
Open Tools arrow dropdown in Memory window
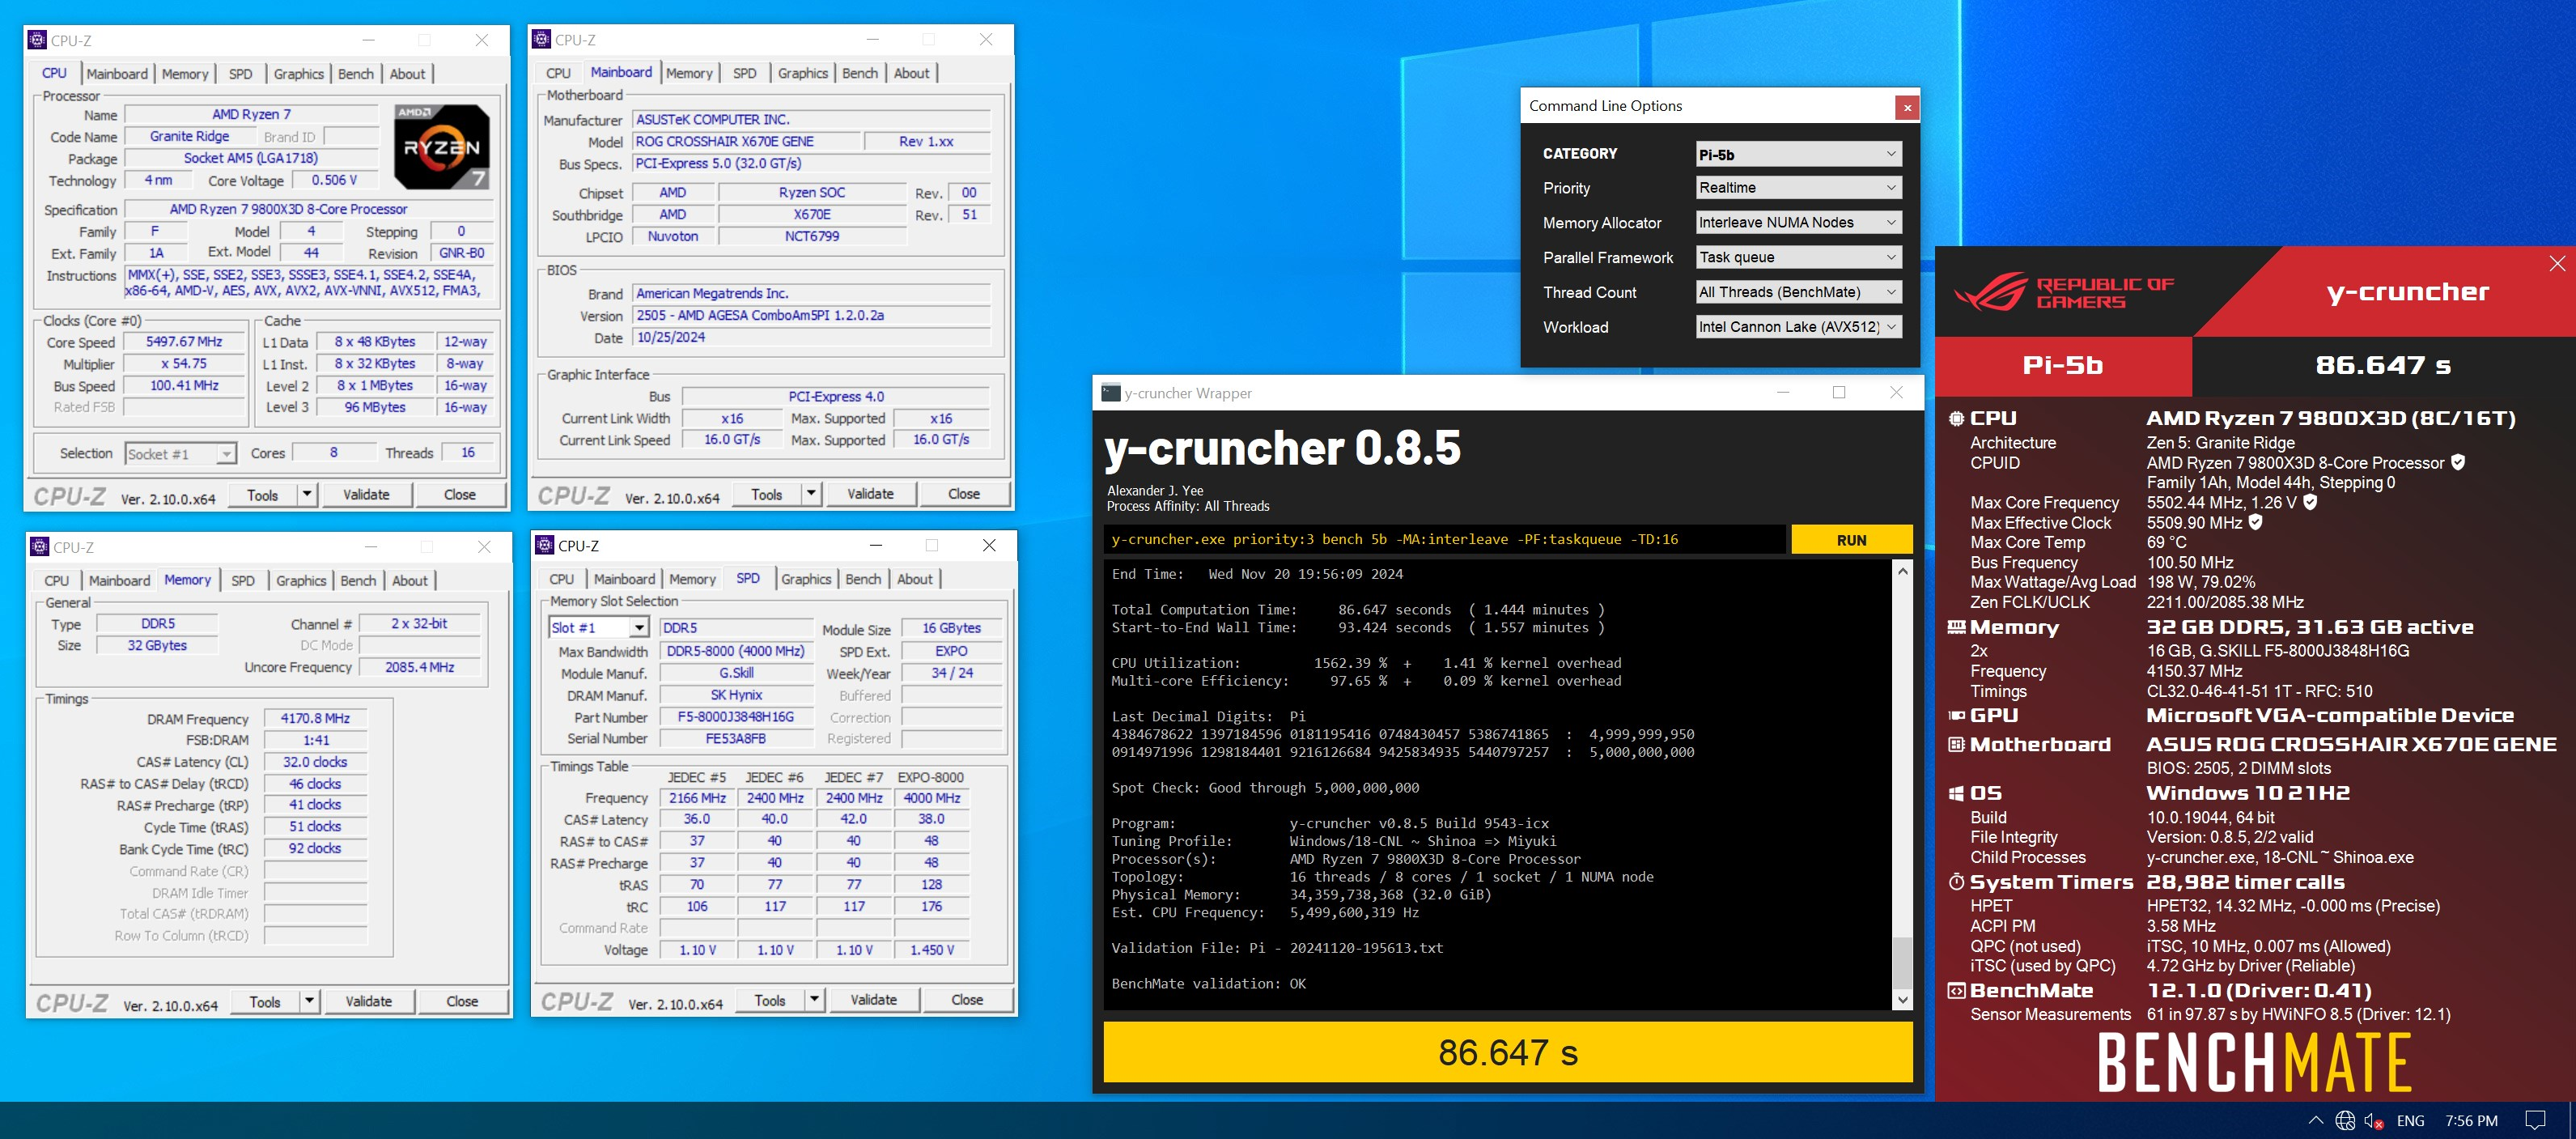(309, 1001)
